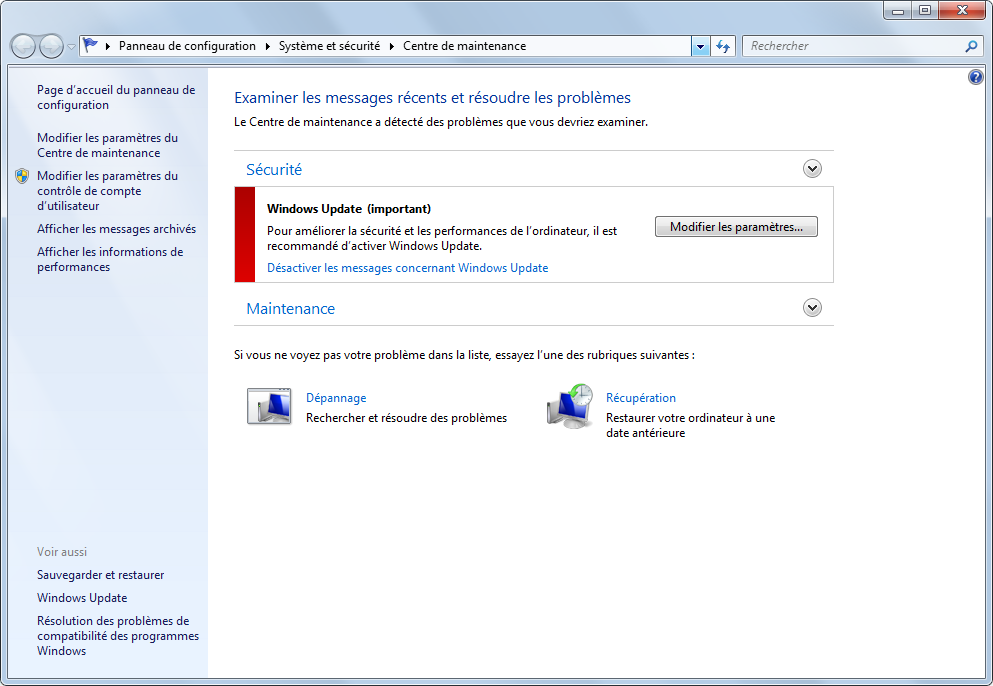
Task: Click Windows Update (important) message title
Action: click(348, 209)
